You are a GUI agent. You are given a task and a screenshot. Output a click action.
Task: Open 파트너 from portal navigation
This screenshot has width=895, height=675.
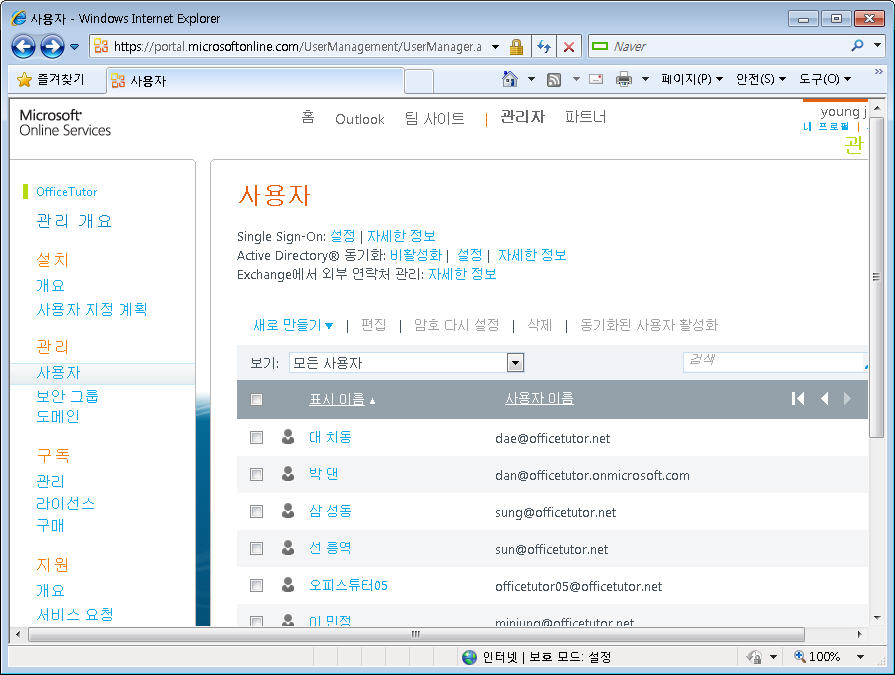tap(586, 117)
